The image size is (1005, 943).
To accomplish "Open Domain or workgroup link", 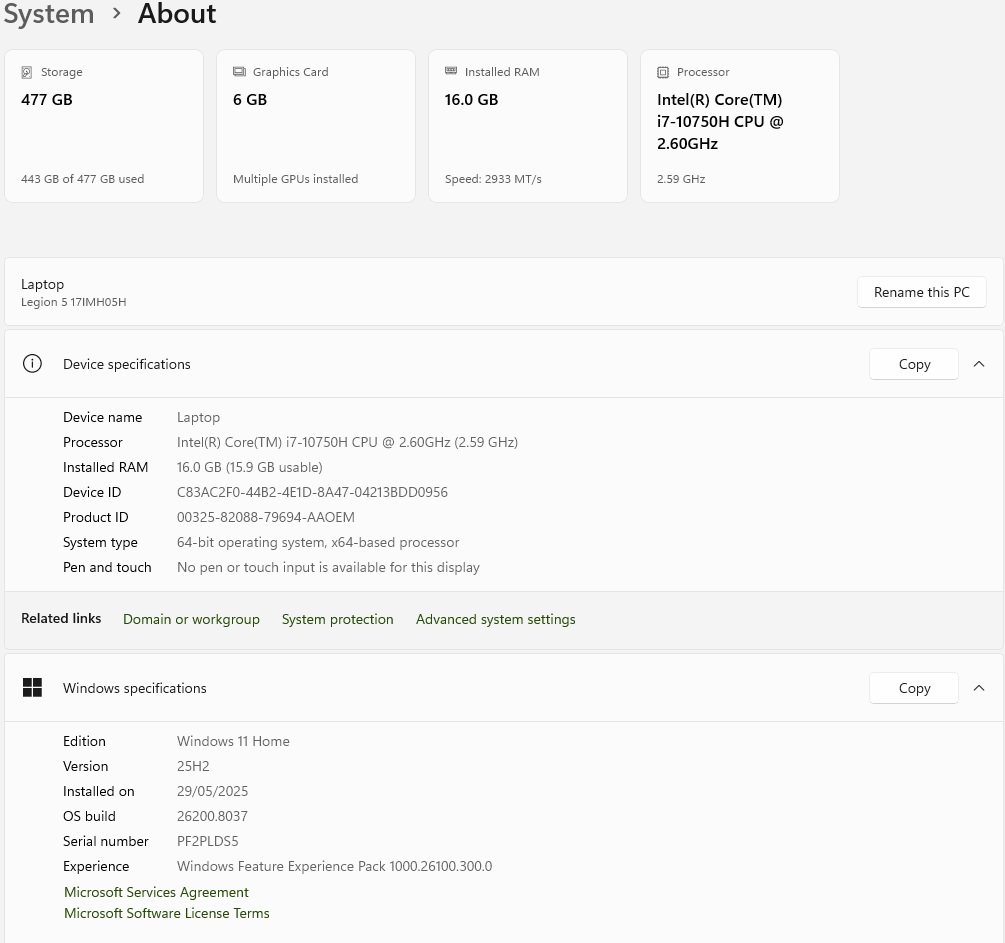I will [191, 619].
